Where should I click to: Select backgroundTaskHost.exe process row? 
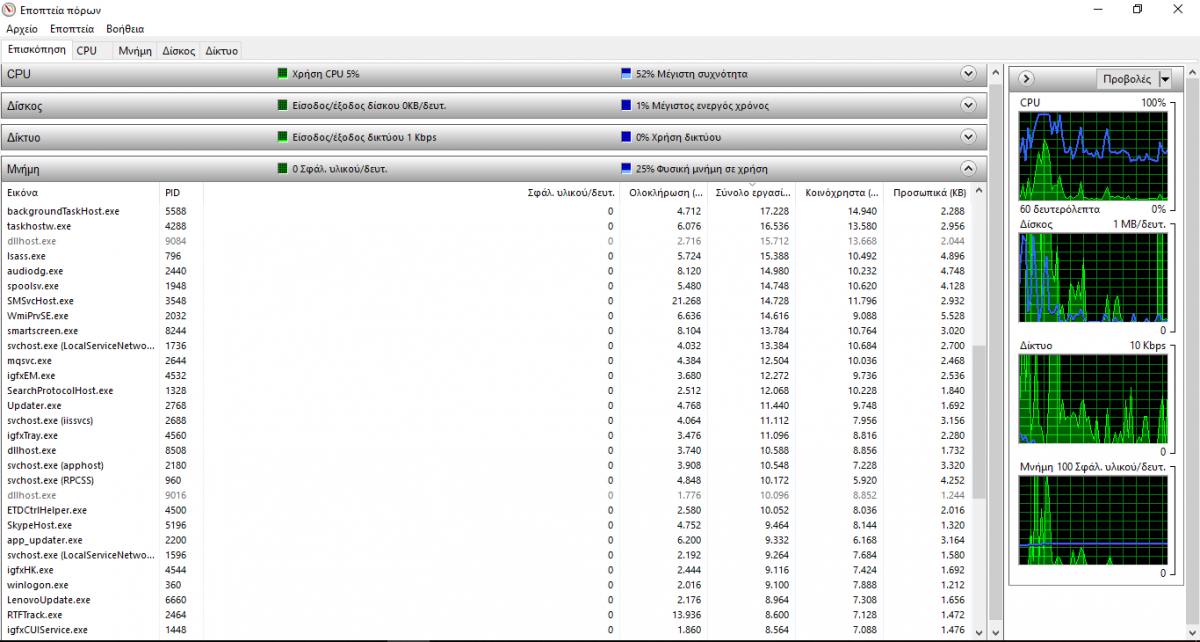coord(486,211)
